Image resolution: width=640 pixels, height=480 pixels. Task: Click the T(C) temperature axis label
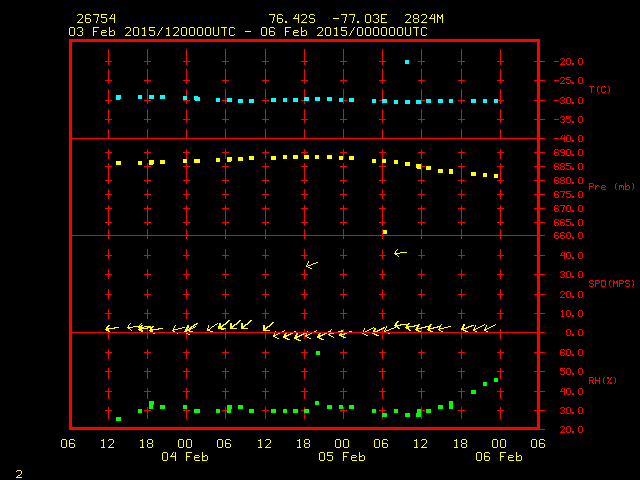599,90
